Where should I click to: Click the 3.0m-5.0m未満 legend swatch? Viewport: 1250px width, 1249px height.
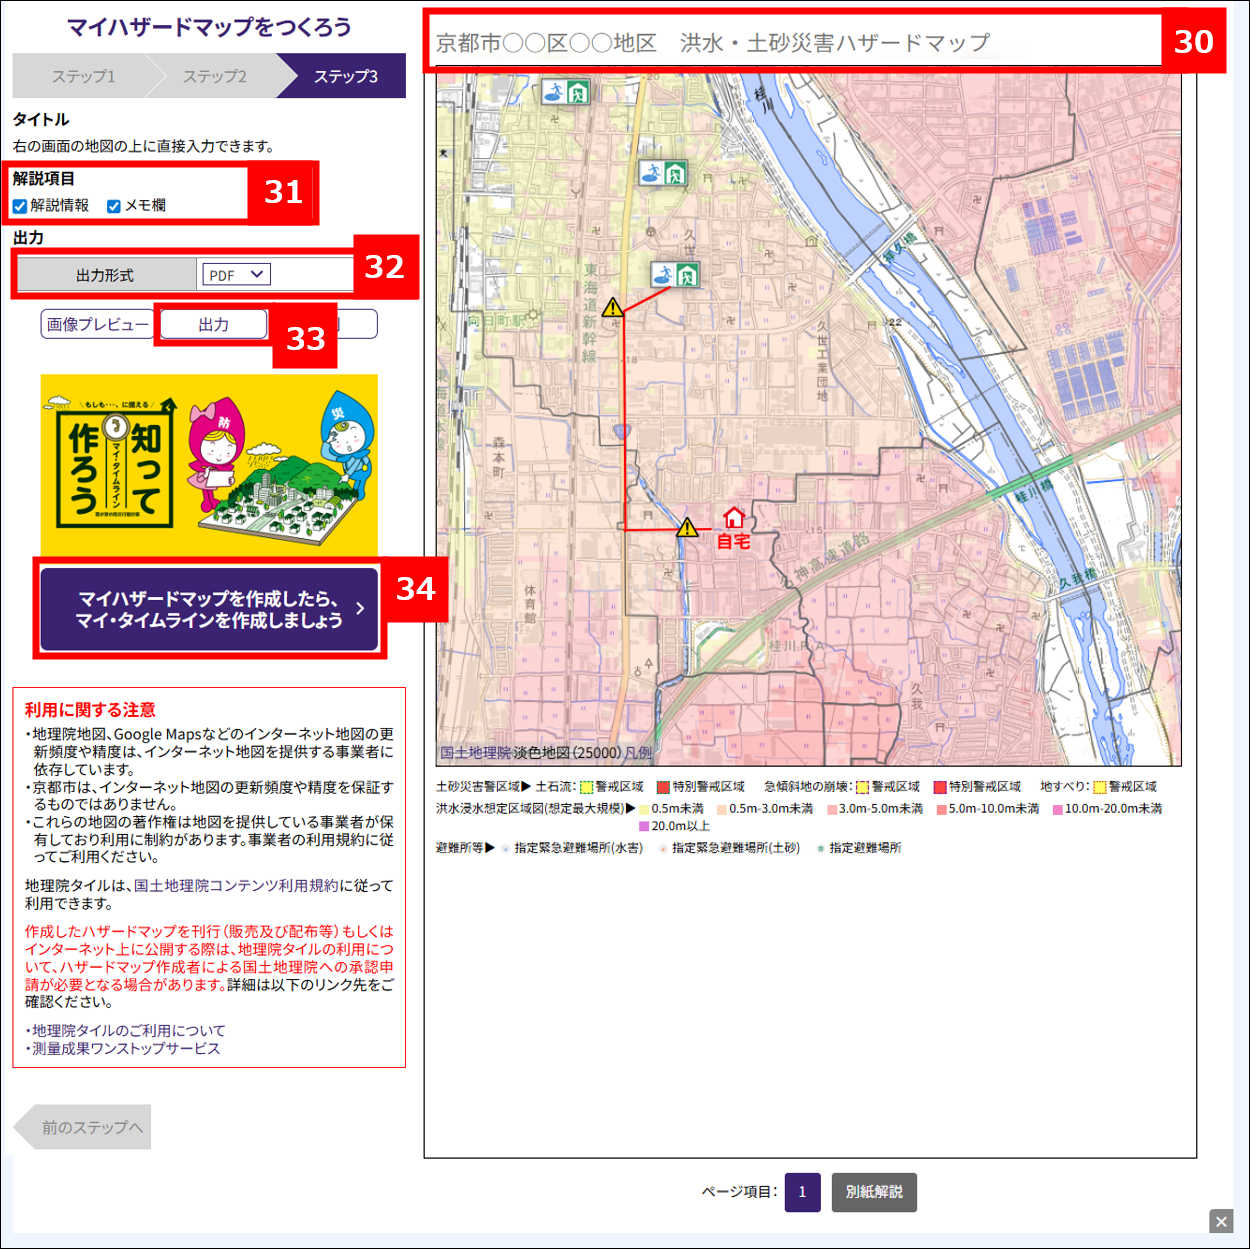832,809
